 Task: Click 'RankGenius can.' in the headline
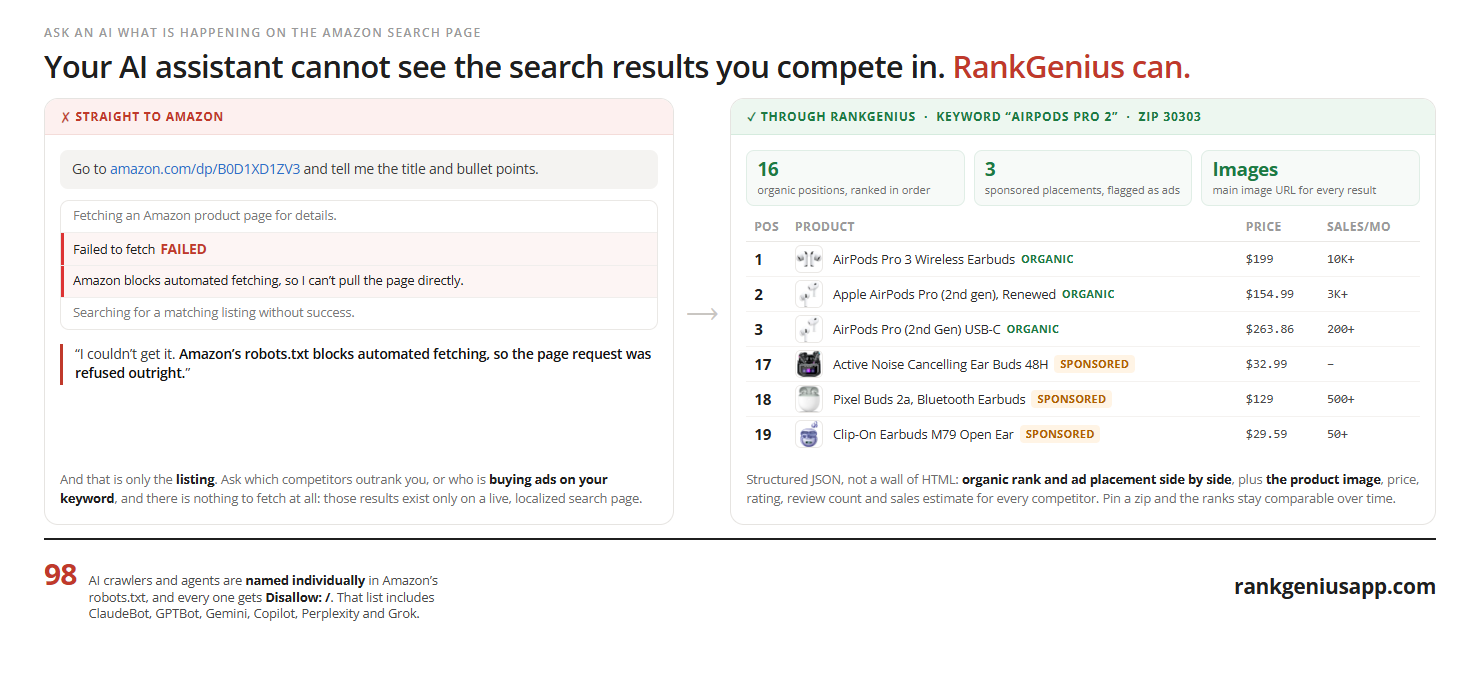[1071, 67]
